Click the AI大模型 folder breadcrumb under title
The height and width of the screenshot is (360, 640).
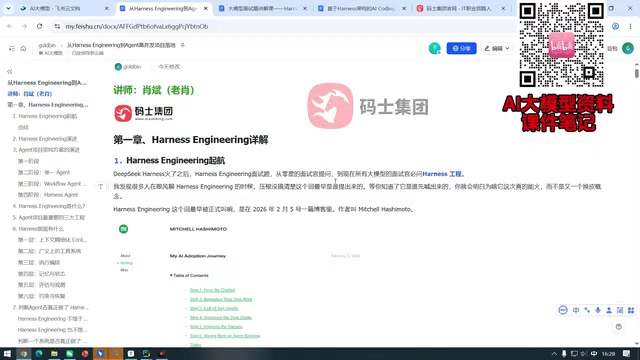click(x=51, y=53)
